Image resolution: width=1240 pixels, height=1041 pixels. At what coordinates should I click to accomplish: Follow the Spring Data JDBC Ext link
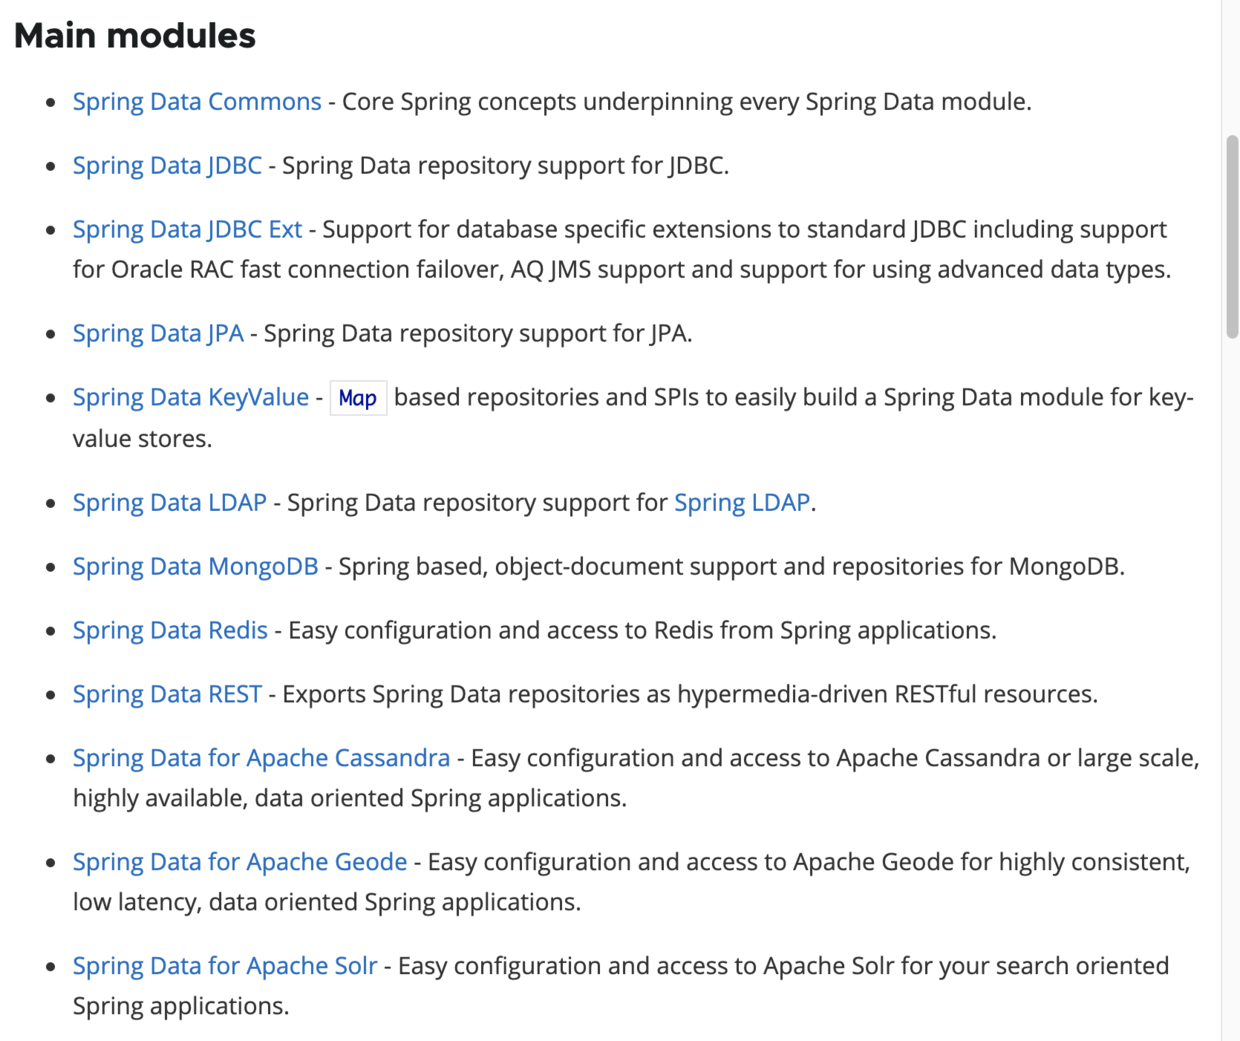tap(187, 230)
